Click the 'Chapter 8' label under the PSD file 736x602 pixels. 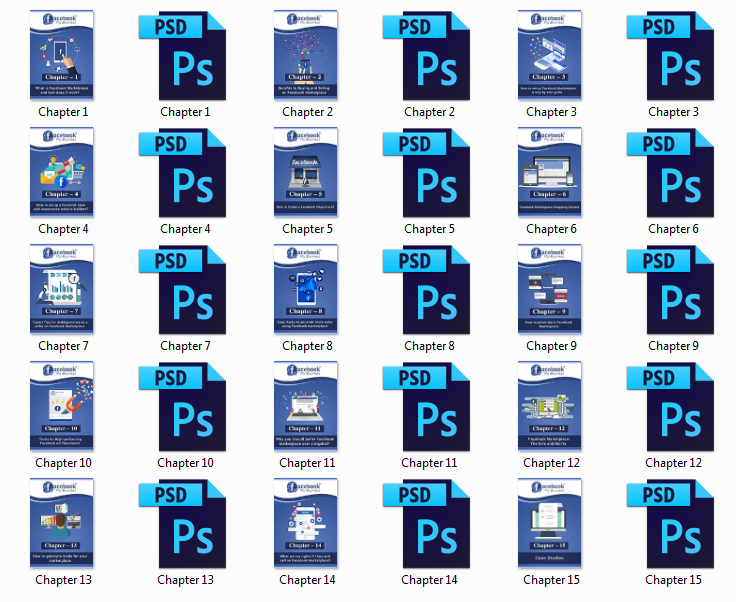tap(429, 346)
